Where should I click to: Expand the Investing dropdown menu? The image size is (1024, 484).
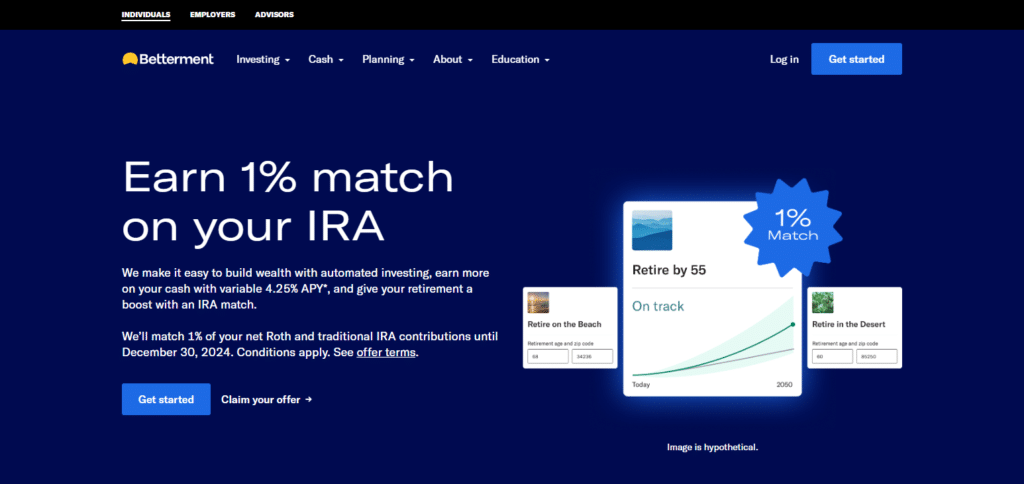pyautogui.click(x=263, y=59)
